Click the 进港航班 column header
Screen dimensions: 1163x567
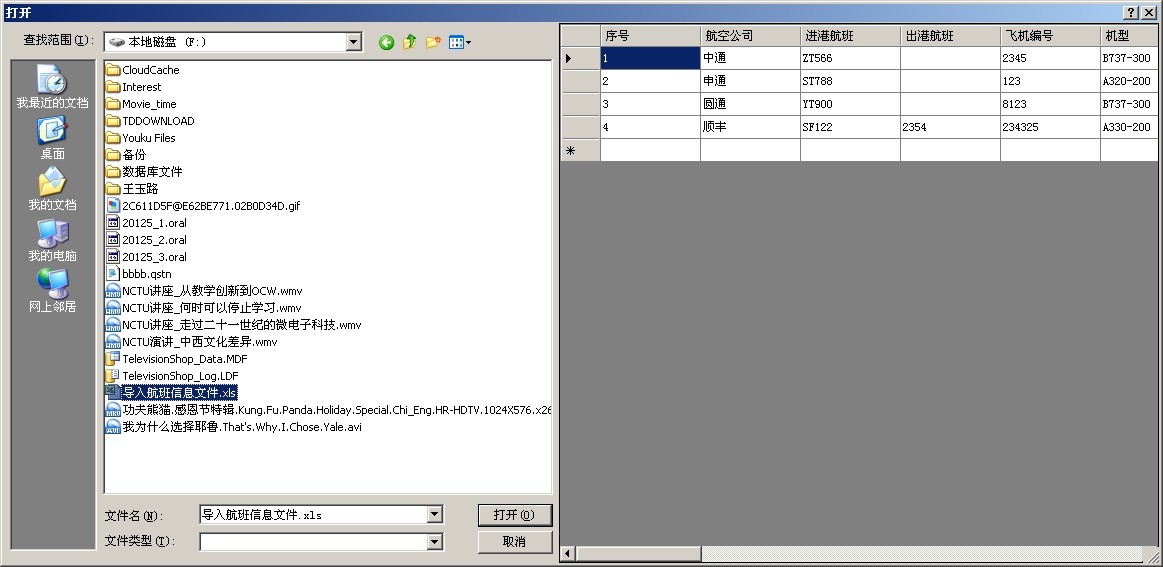[850, 36]
